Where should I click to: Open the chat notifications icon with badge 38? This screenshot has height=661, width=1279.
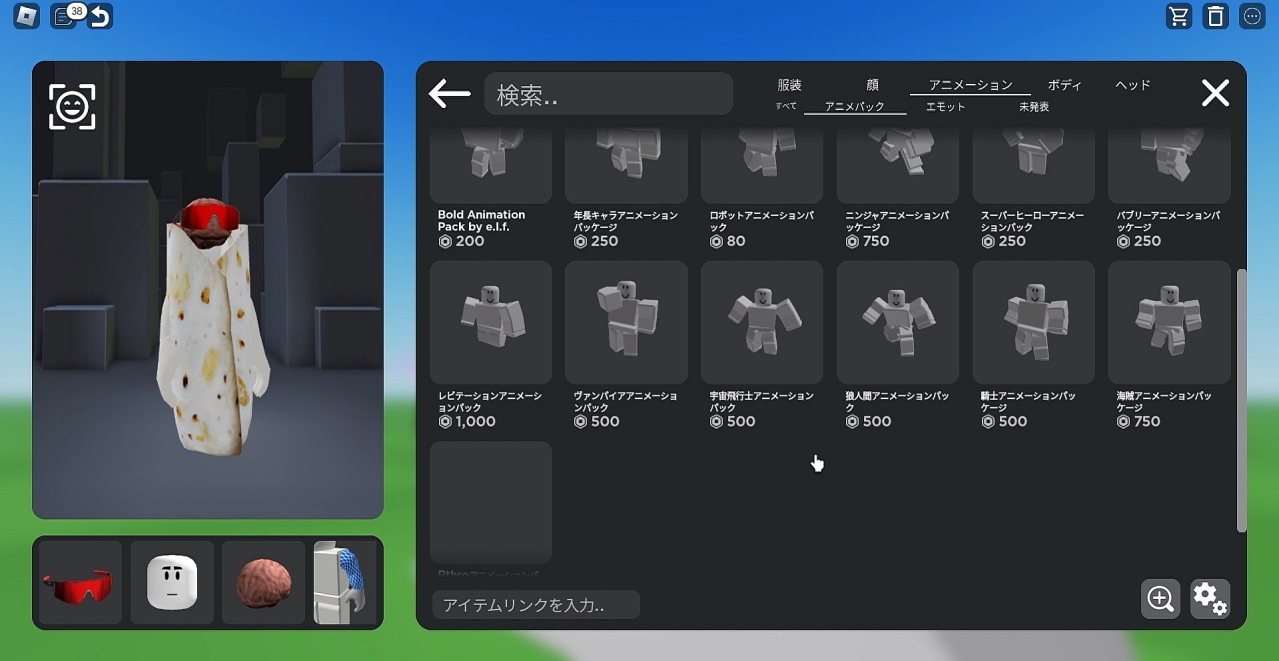(x=66, y=16)
